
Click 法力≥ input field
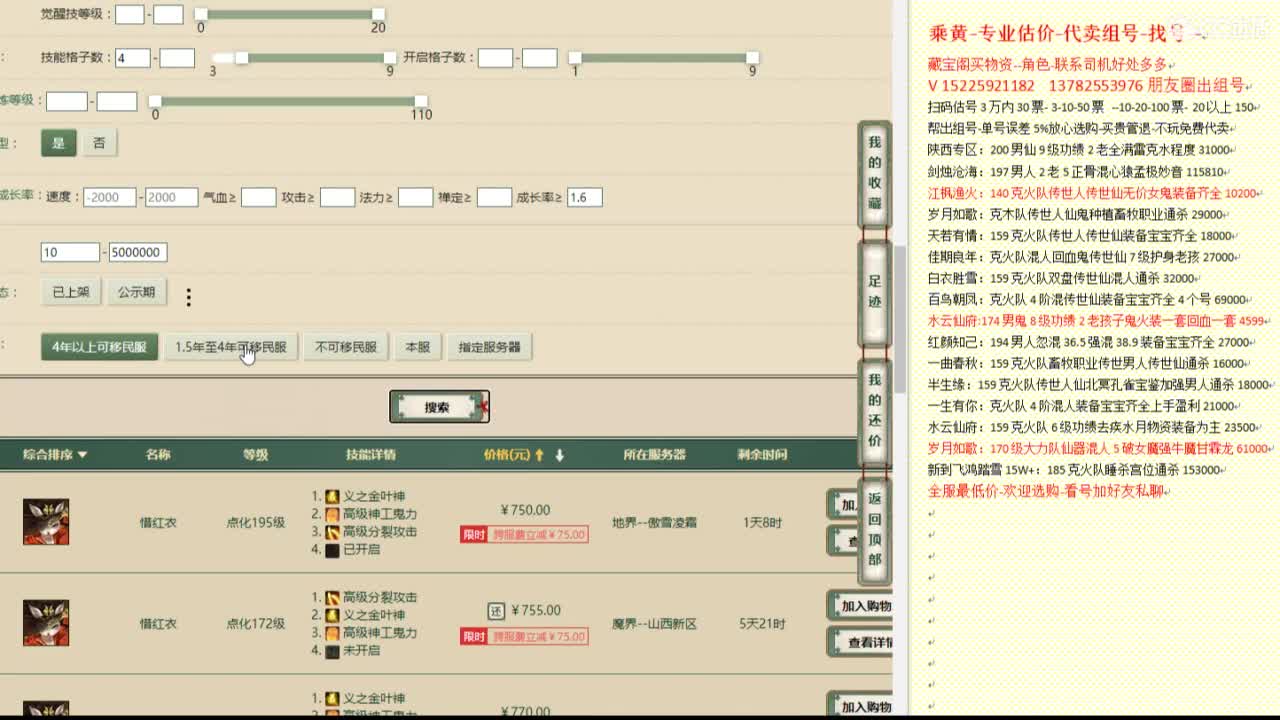(415, 197)
